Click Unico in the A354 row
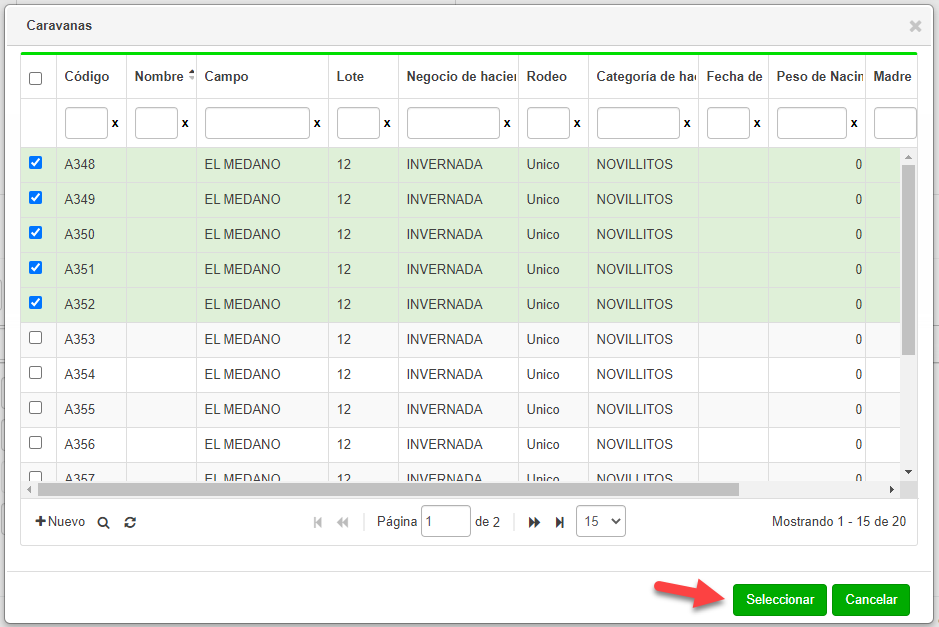The image size is (939, 627). click(x=543, y=375)
